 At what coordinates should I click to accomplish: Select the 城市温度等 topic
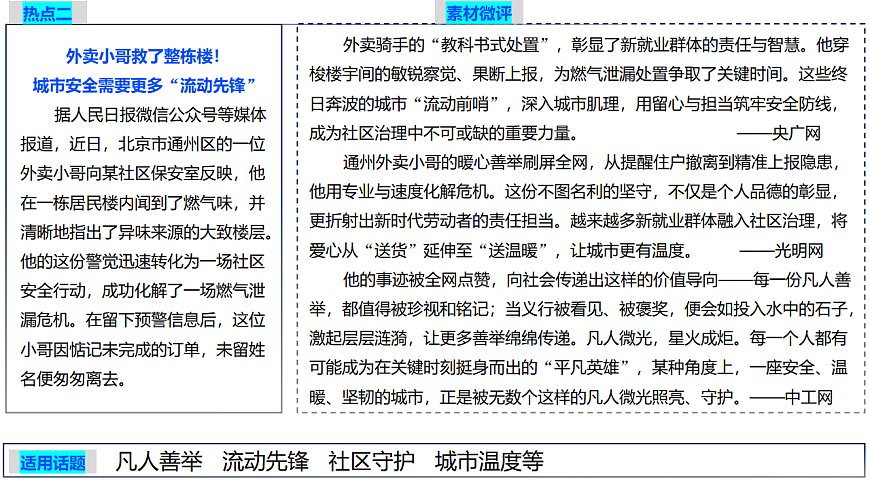point(489,462)
